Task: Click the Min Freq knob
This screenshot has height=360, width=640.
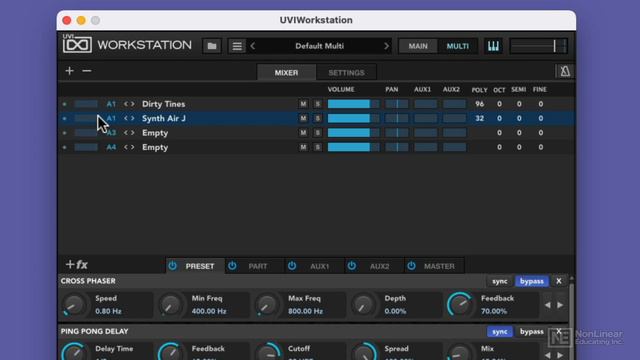Action: tap(171, 305)
